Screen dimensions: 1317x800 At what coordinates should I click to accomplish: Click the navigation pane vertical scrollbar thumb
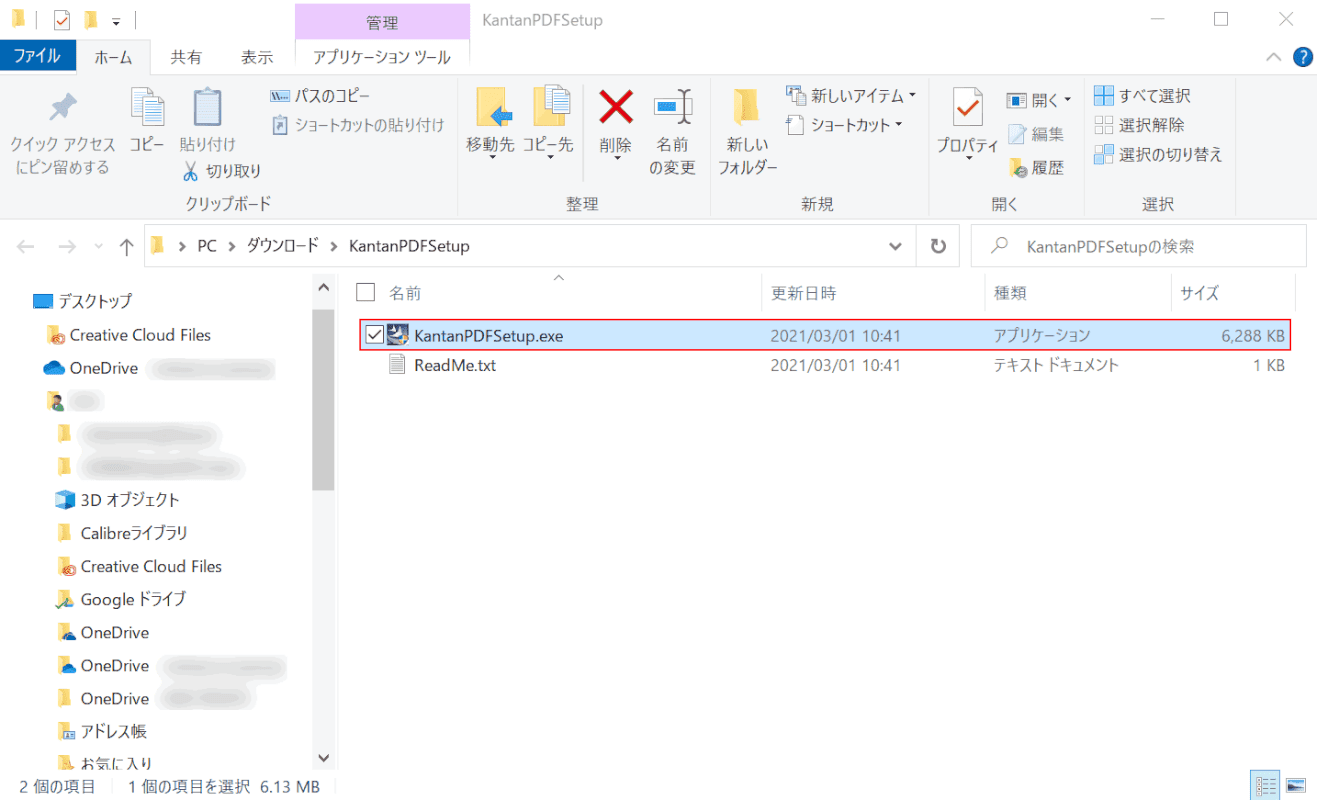click(x=323, y=400)
